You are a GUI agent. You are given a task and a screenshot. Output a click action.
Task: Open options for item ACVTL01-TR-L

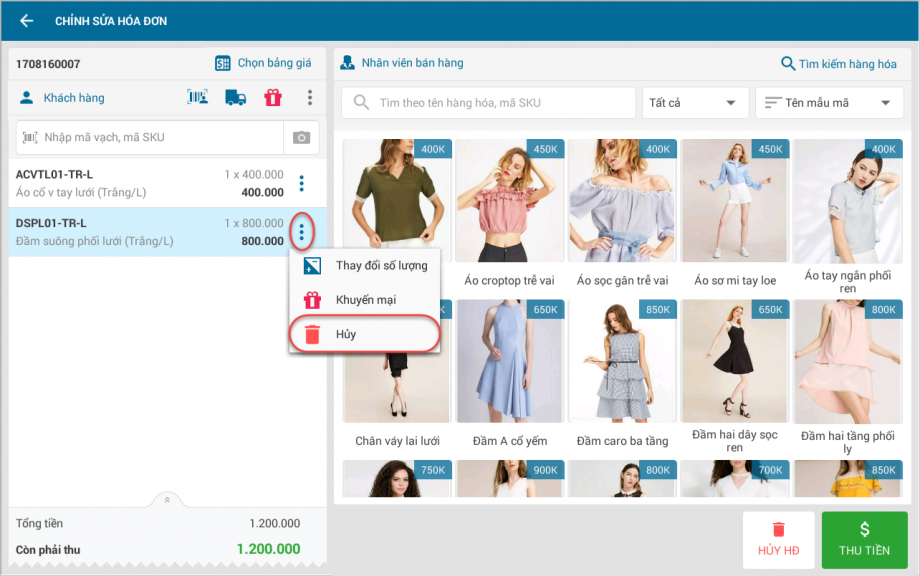pos(302,184)
